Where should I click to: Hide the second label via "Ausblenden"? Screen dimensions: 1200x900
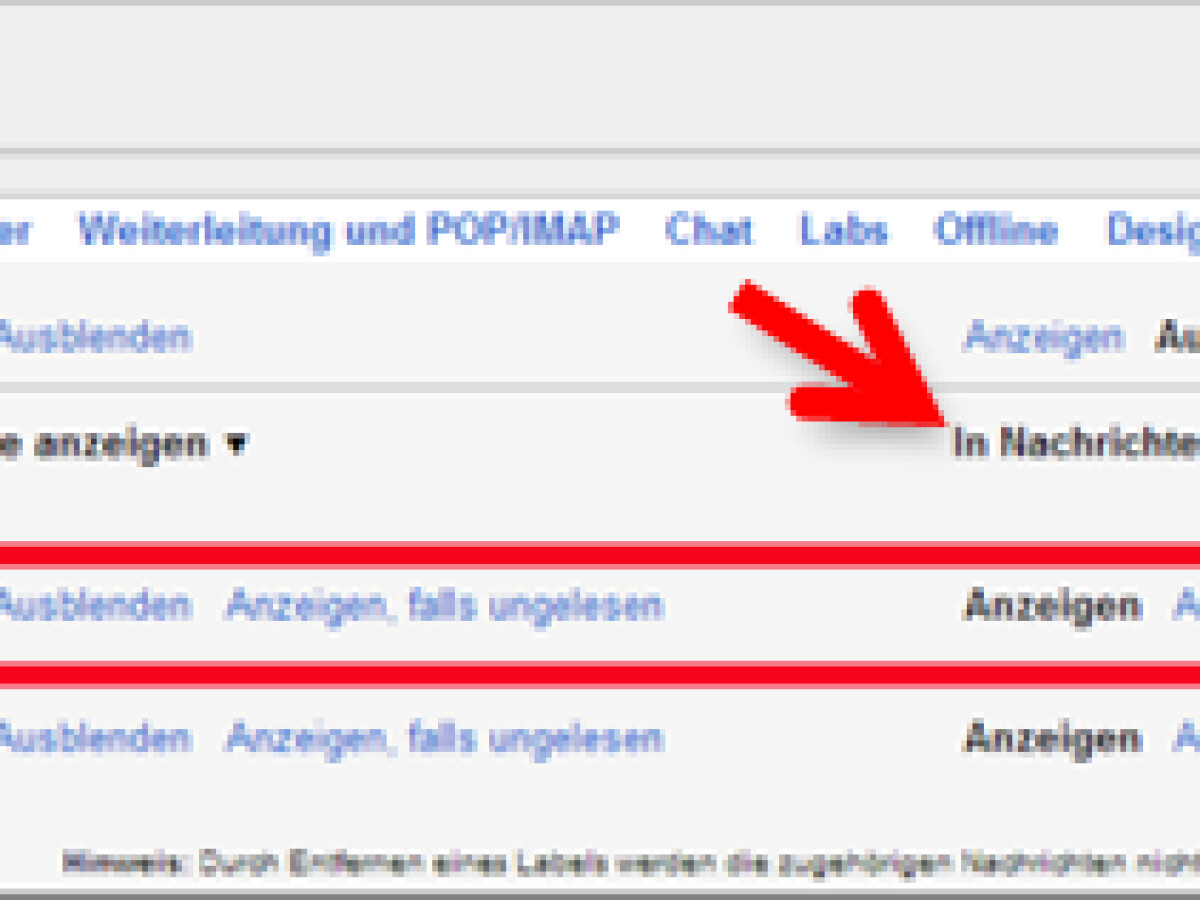pyautogui.click(x=95, y=738)
